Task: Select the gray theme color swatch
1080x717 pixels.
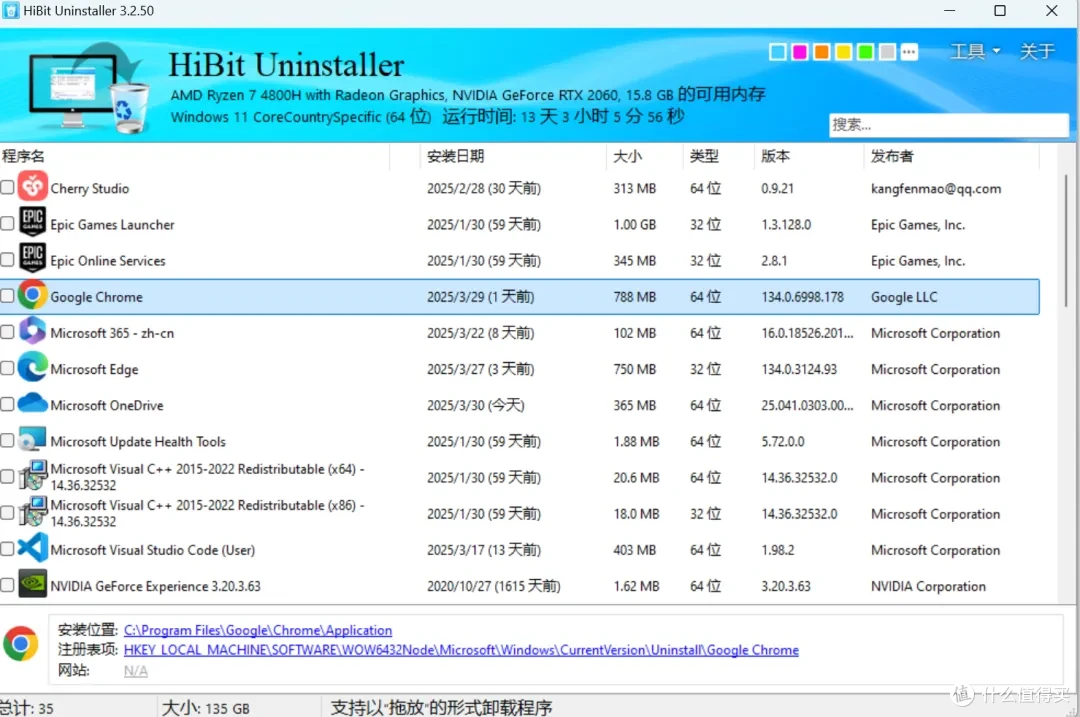Action: tap(888, 52)
